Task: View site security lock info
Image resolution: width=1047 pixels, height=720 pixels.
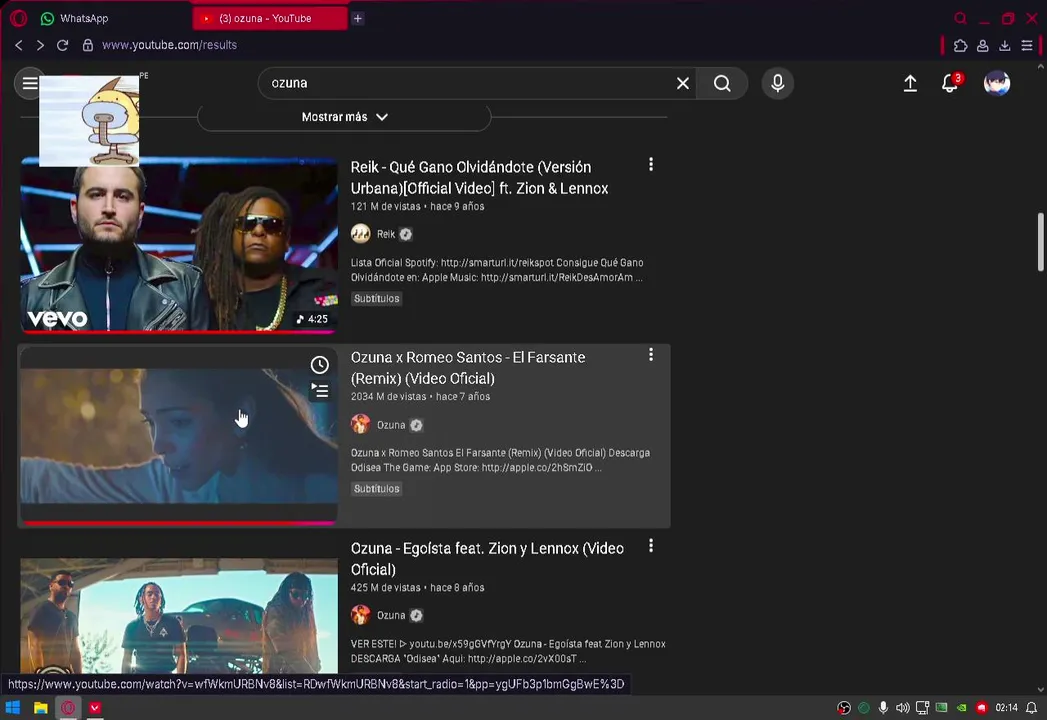Action: pyautogui.click(x=87, y=45)
